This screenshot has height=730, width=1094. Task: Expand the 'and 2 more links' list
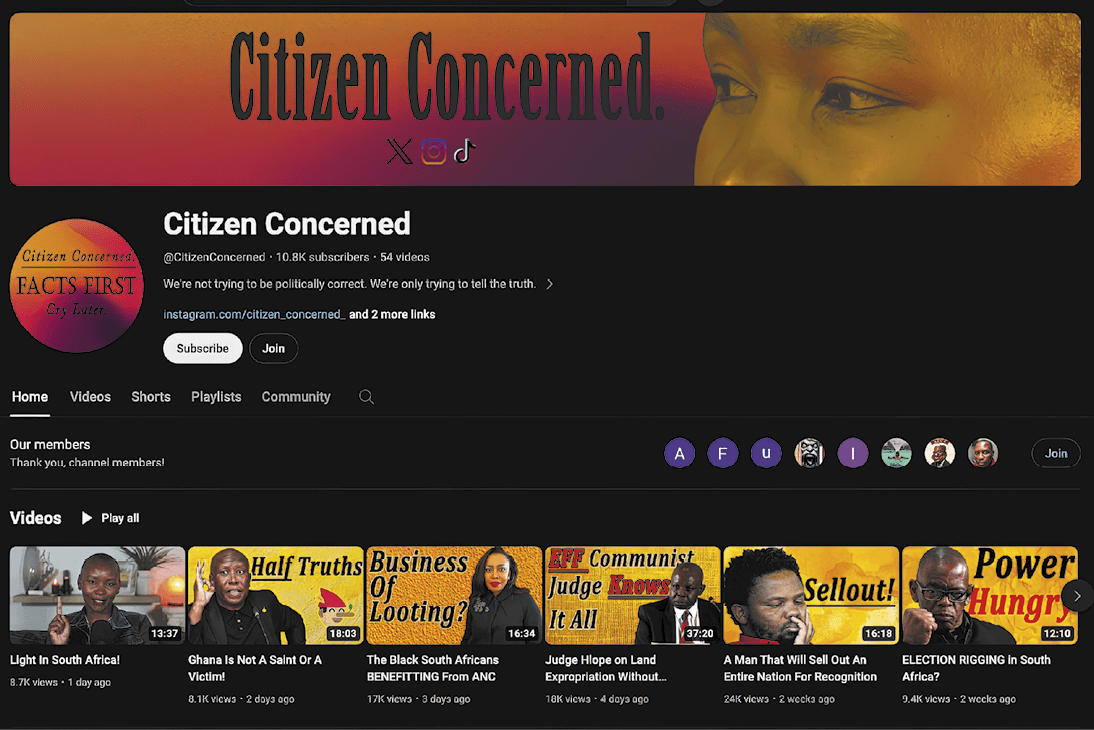(392, 315)
